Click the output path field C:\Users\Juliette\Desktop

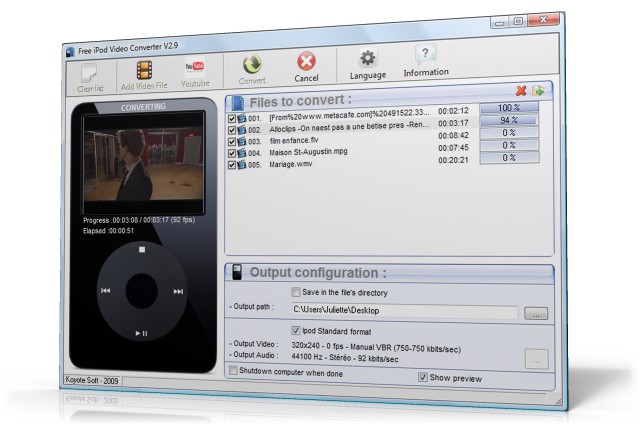pyautogui.click(x=404, y=311)
